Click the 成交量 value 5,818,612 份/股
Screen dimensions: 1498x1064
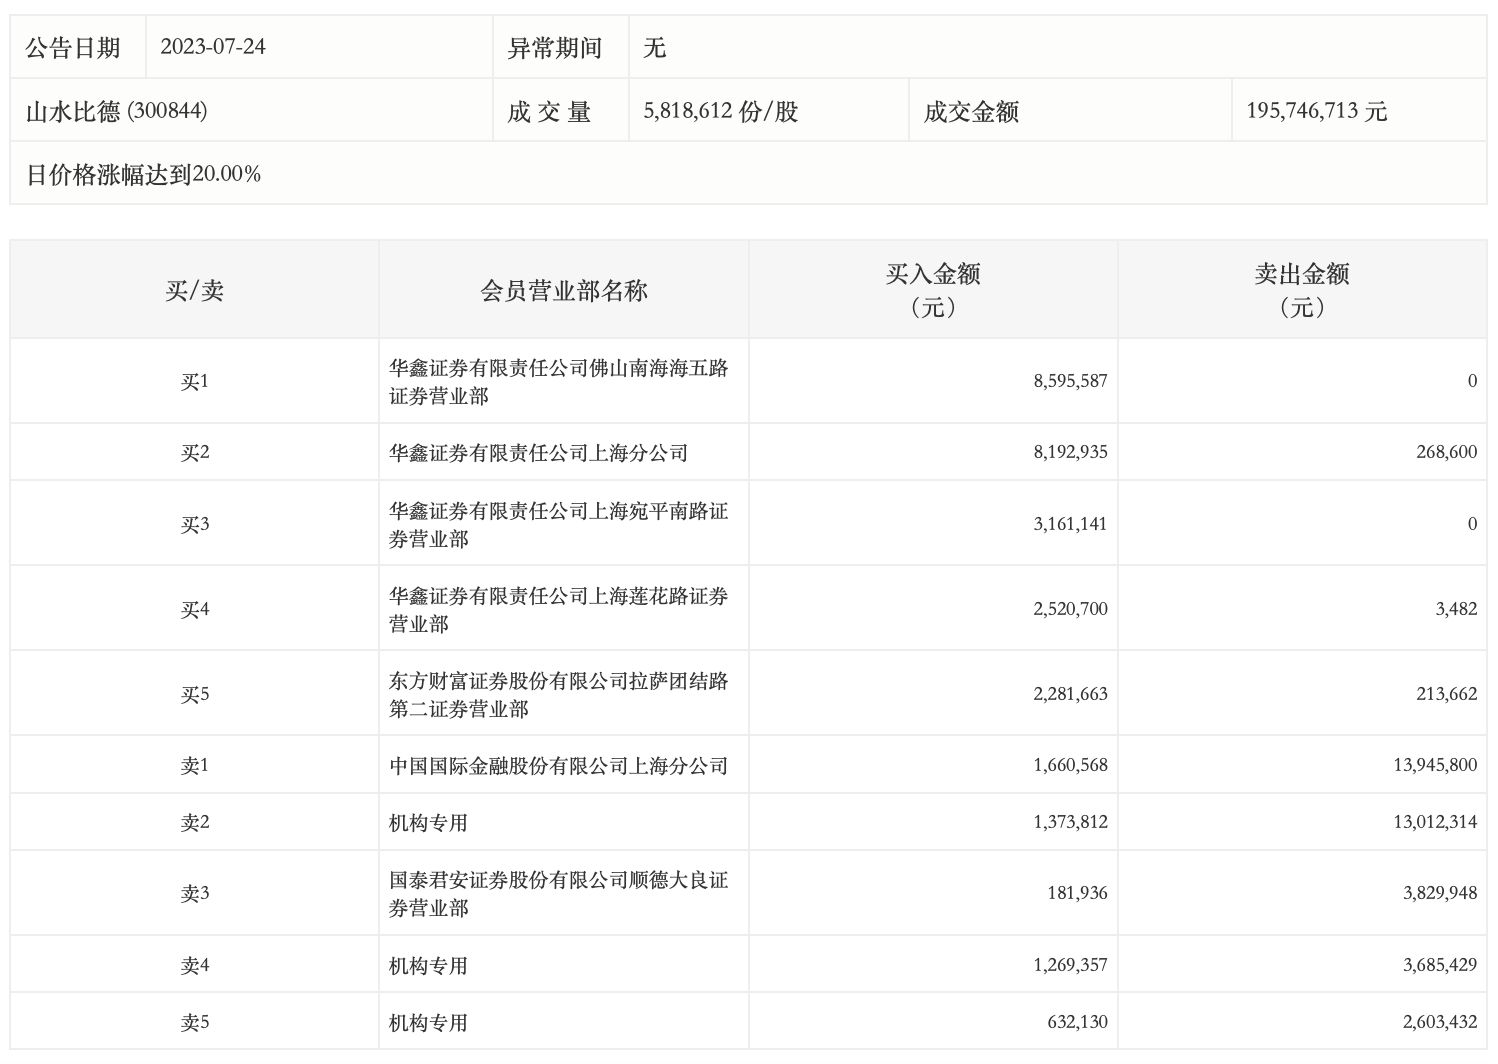click(x=720, y=111)
